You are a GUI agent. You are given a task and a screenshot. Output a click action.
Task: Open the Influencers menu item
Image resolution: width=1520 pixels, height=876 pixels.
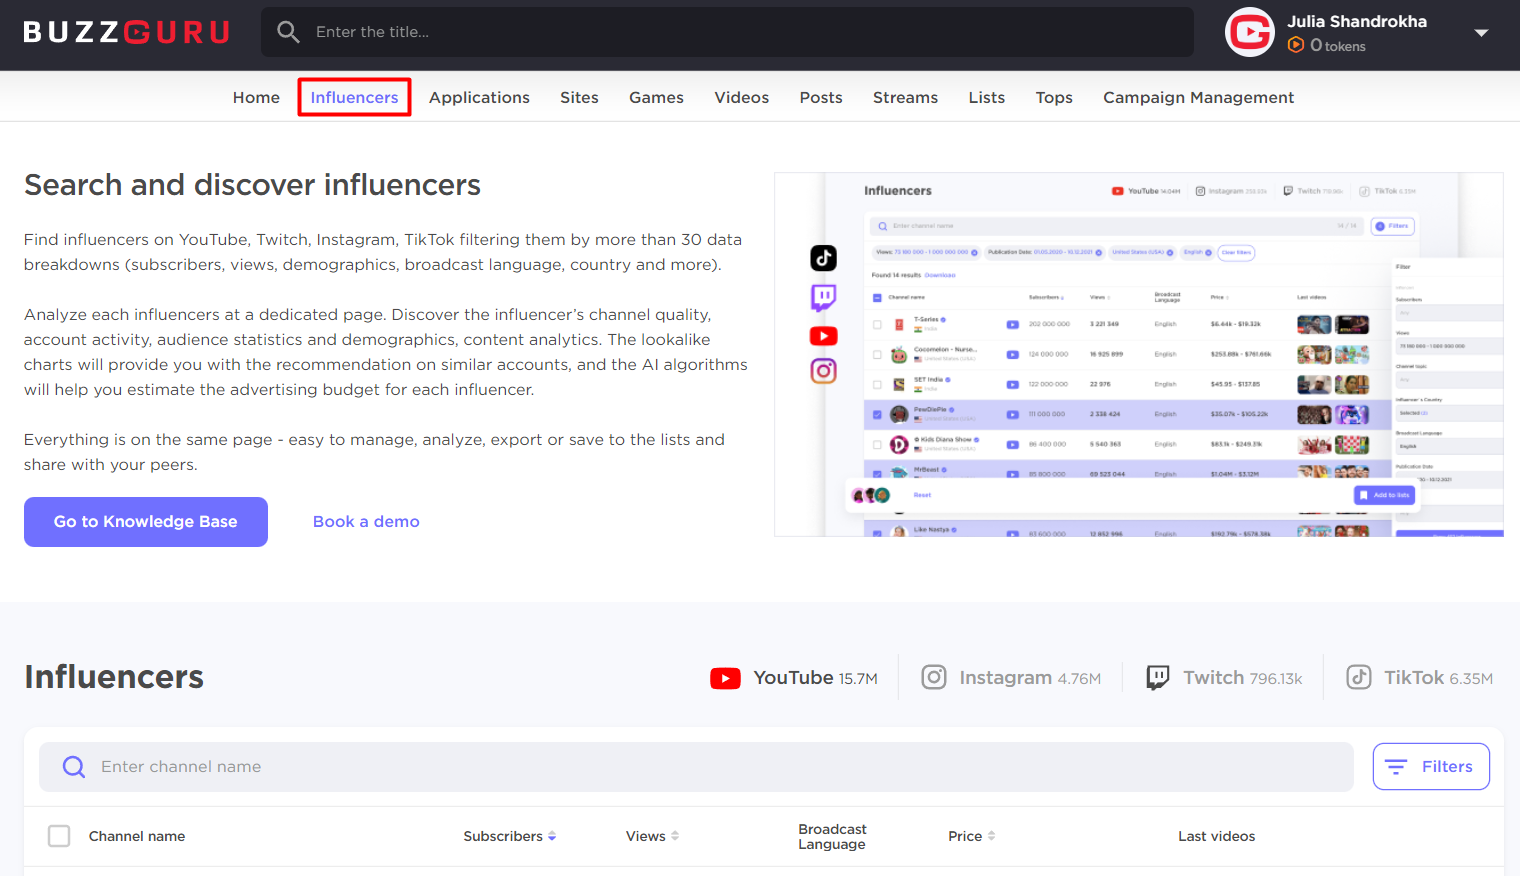[354, 97]
